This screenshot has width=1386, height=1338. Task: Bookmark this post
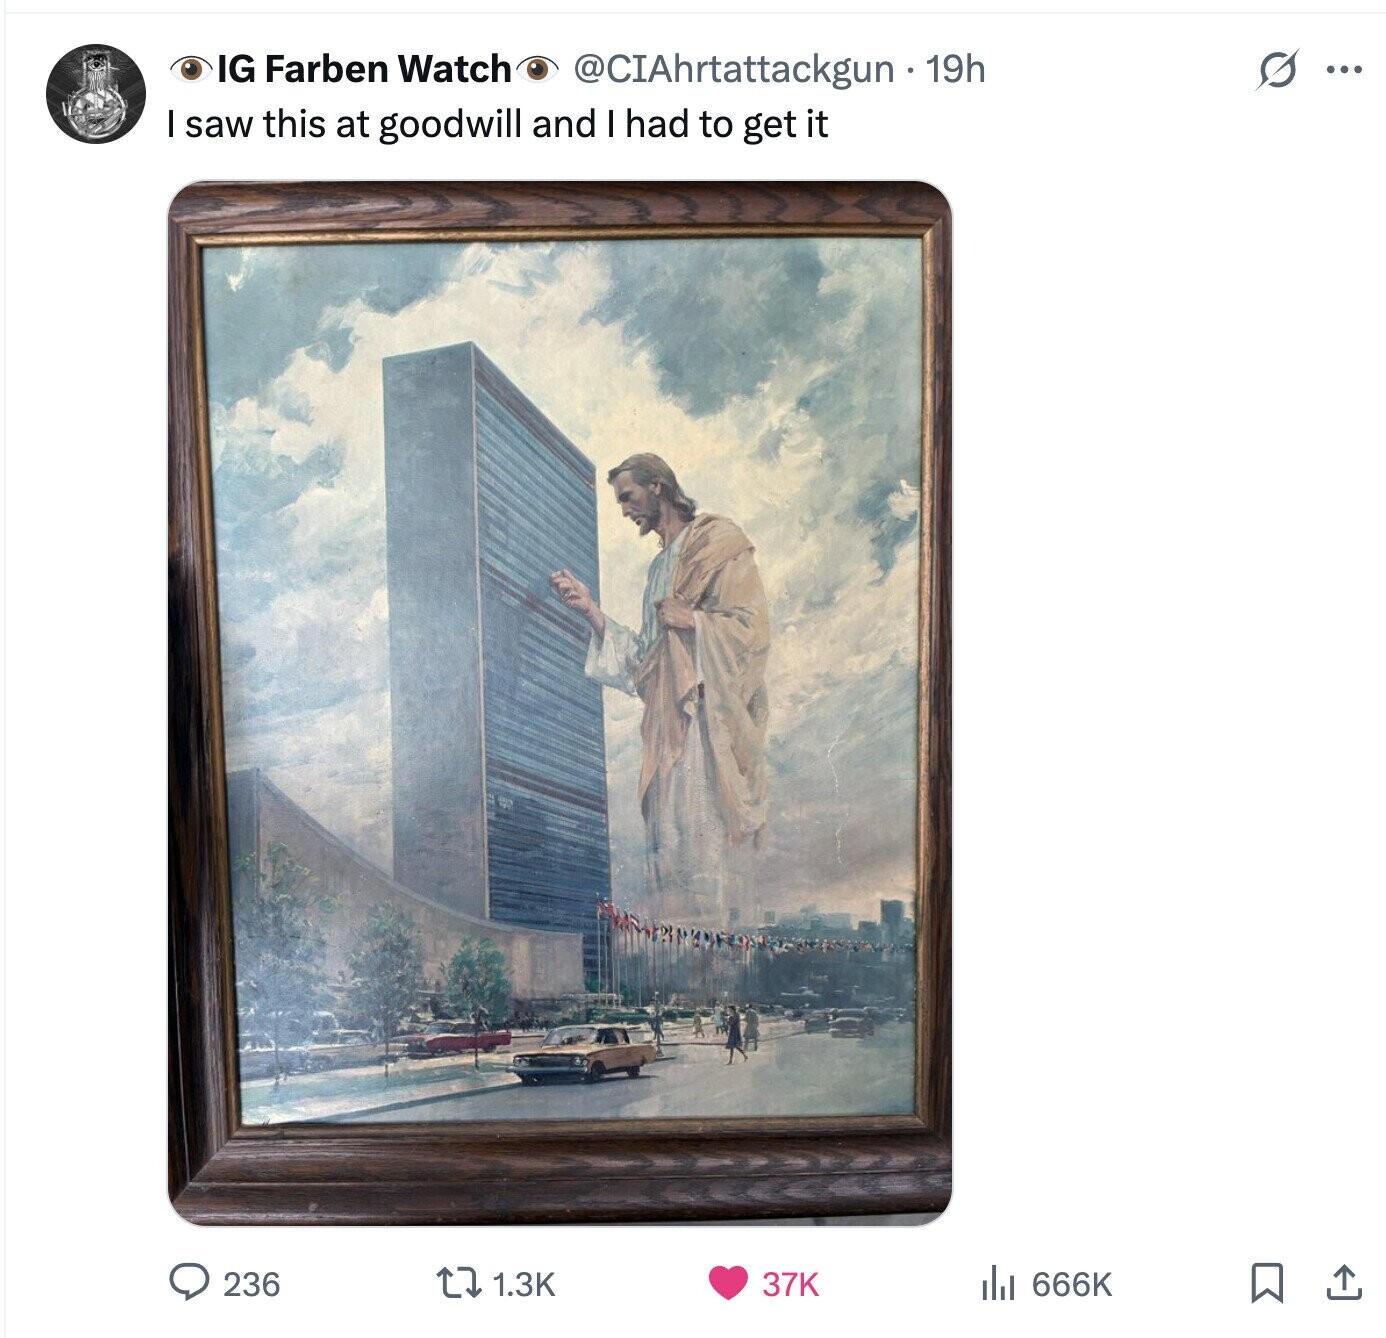1267,1283
